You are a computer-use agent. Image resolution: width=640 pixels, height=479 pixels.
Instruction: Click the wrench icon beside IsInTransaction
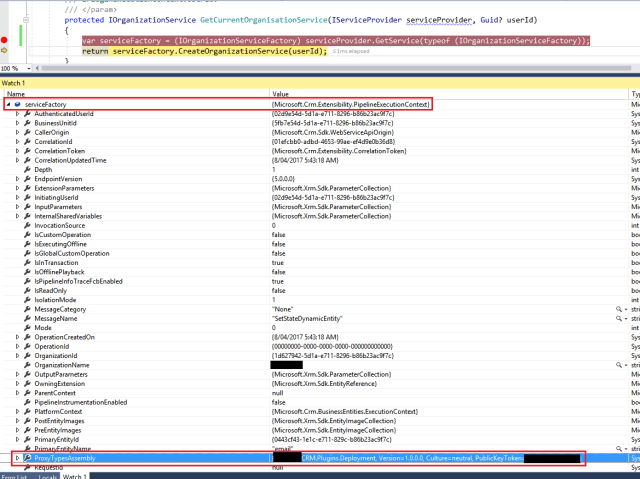27,263
